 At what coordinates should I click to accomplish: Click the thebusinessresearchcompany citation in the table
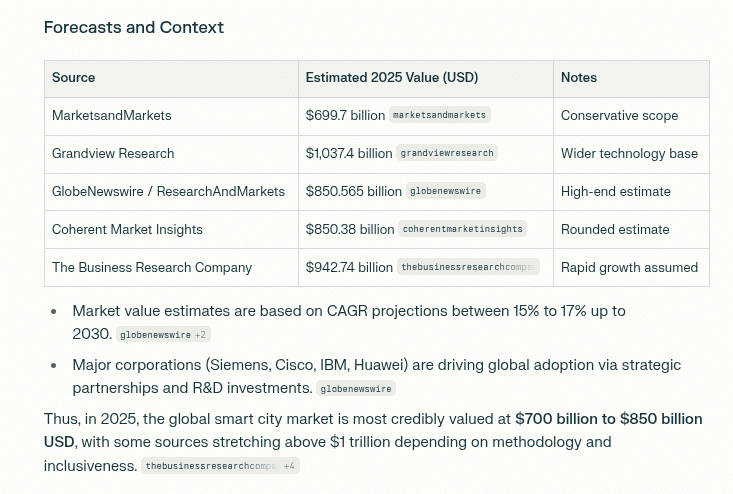468,267
